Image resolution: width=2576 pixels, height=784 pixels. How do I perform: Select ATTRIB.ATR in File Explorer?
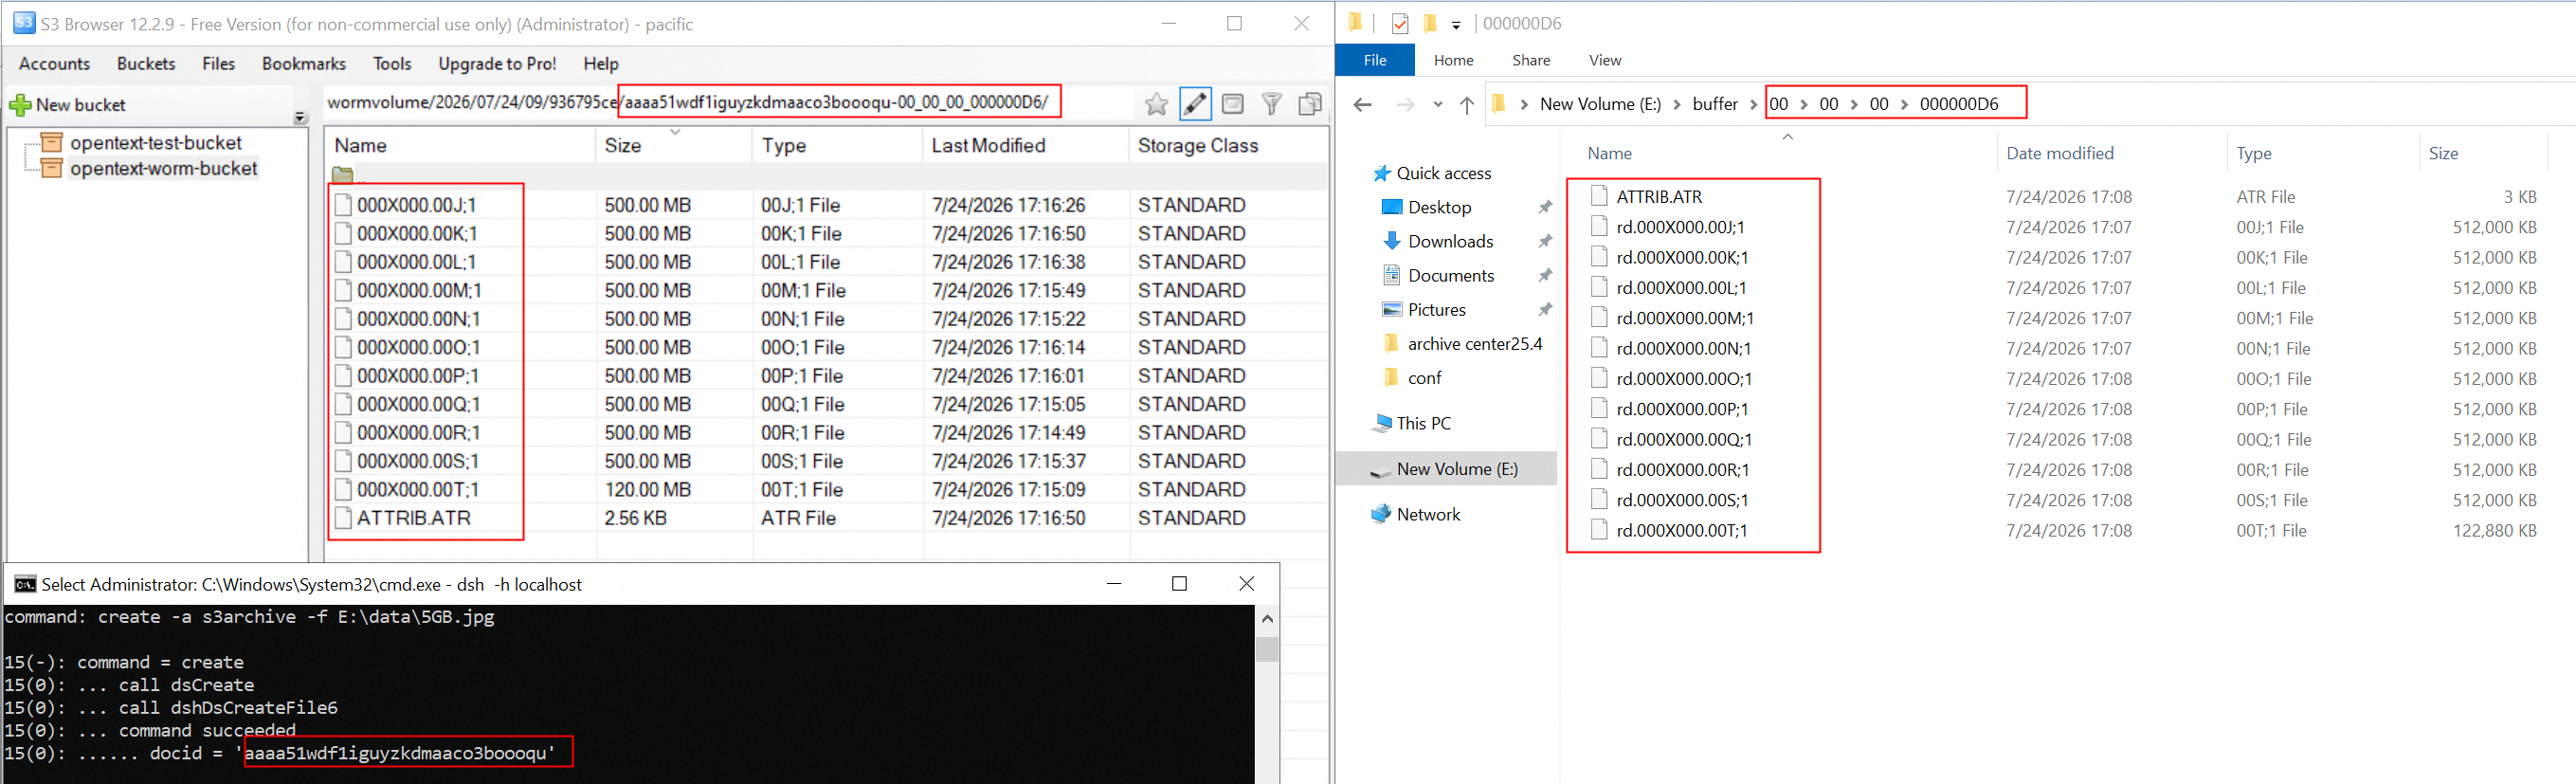click(1659, 197)
